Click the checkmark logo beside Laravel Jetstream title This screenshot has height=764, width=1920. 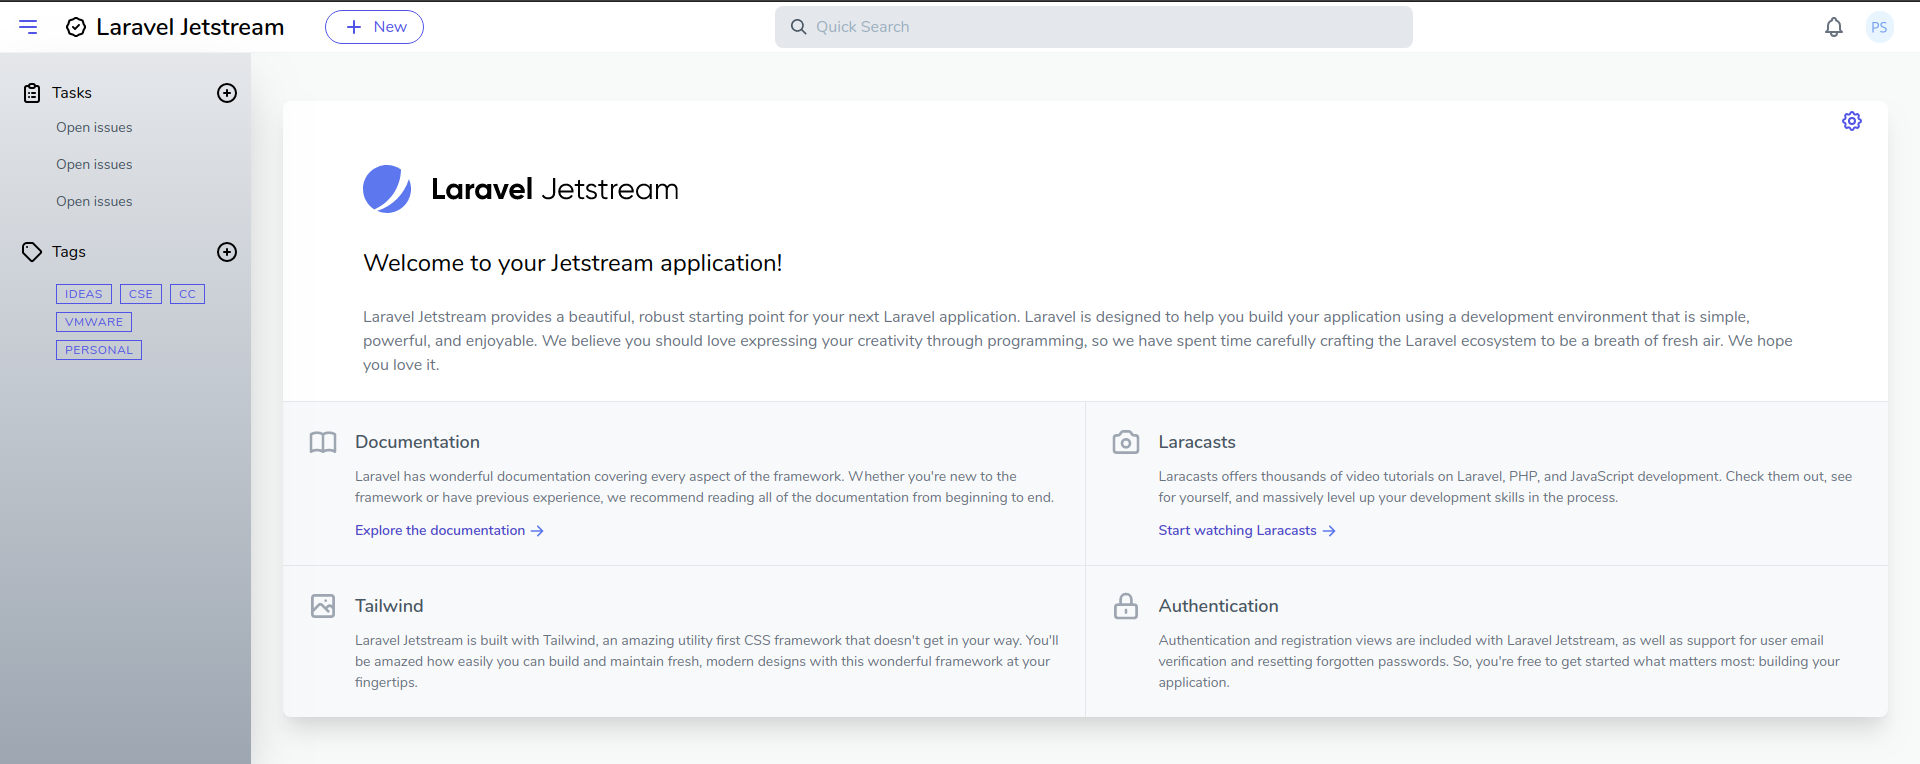click(x=76, y=27)
